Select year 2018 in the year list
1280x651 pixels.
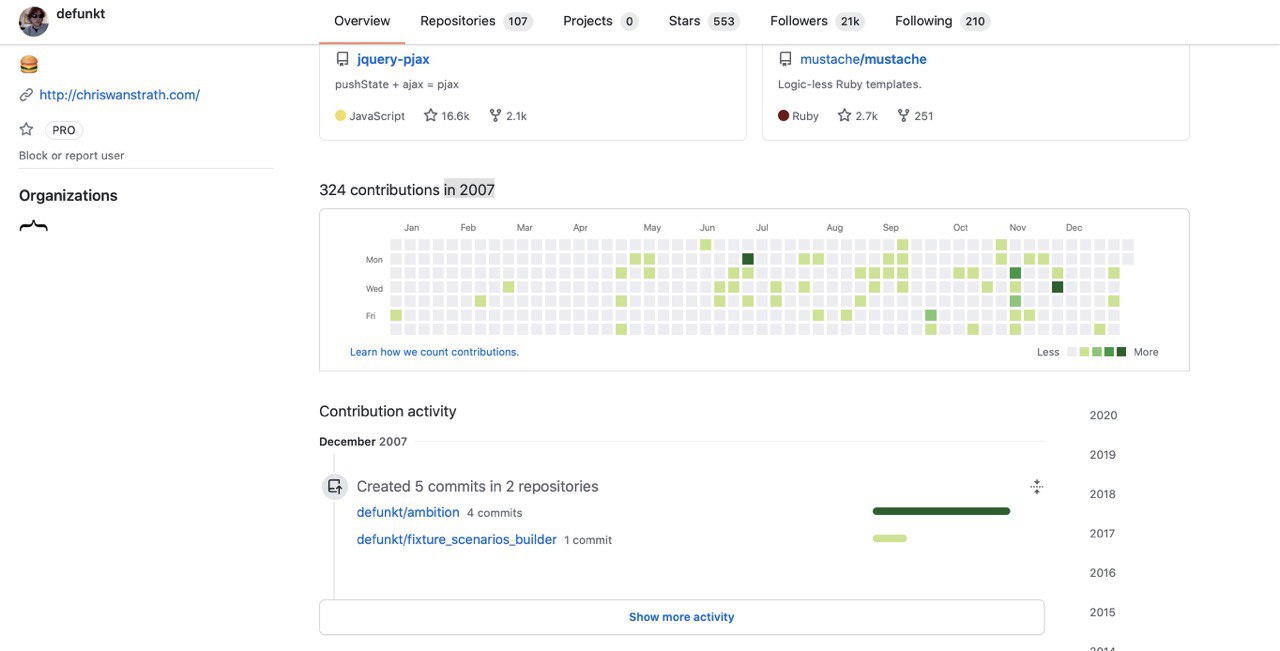click(1103, 494)
